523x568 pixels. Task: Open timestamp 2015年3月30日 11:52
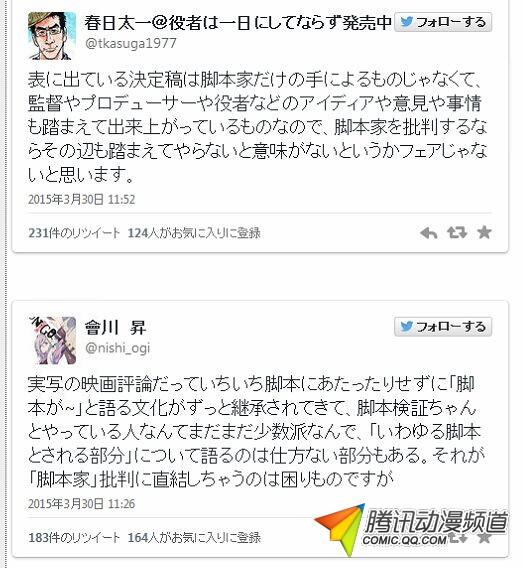click(81, 199)
